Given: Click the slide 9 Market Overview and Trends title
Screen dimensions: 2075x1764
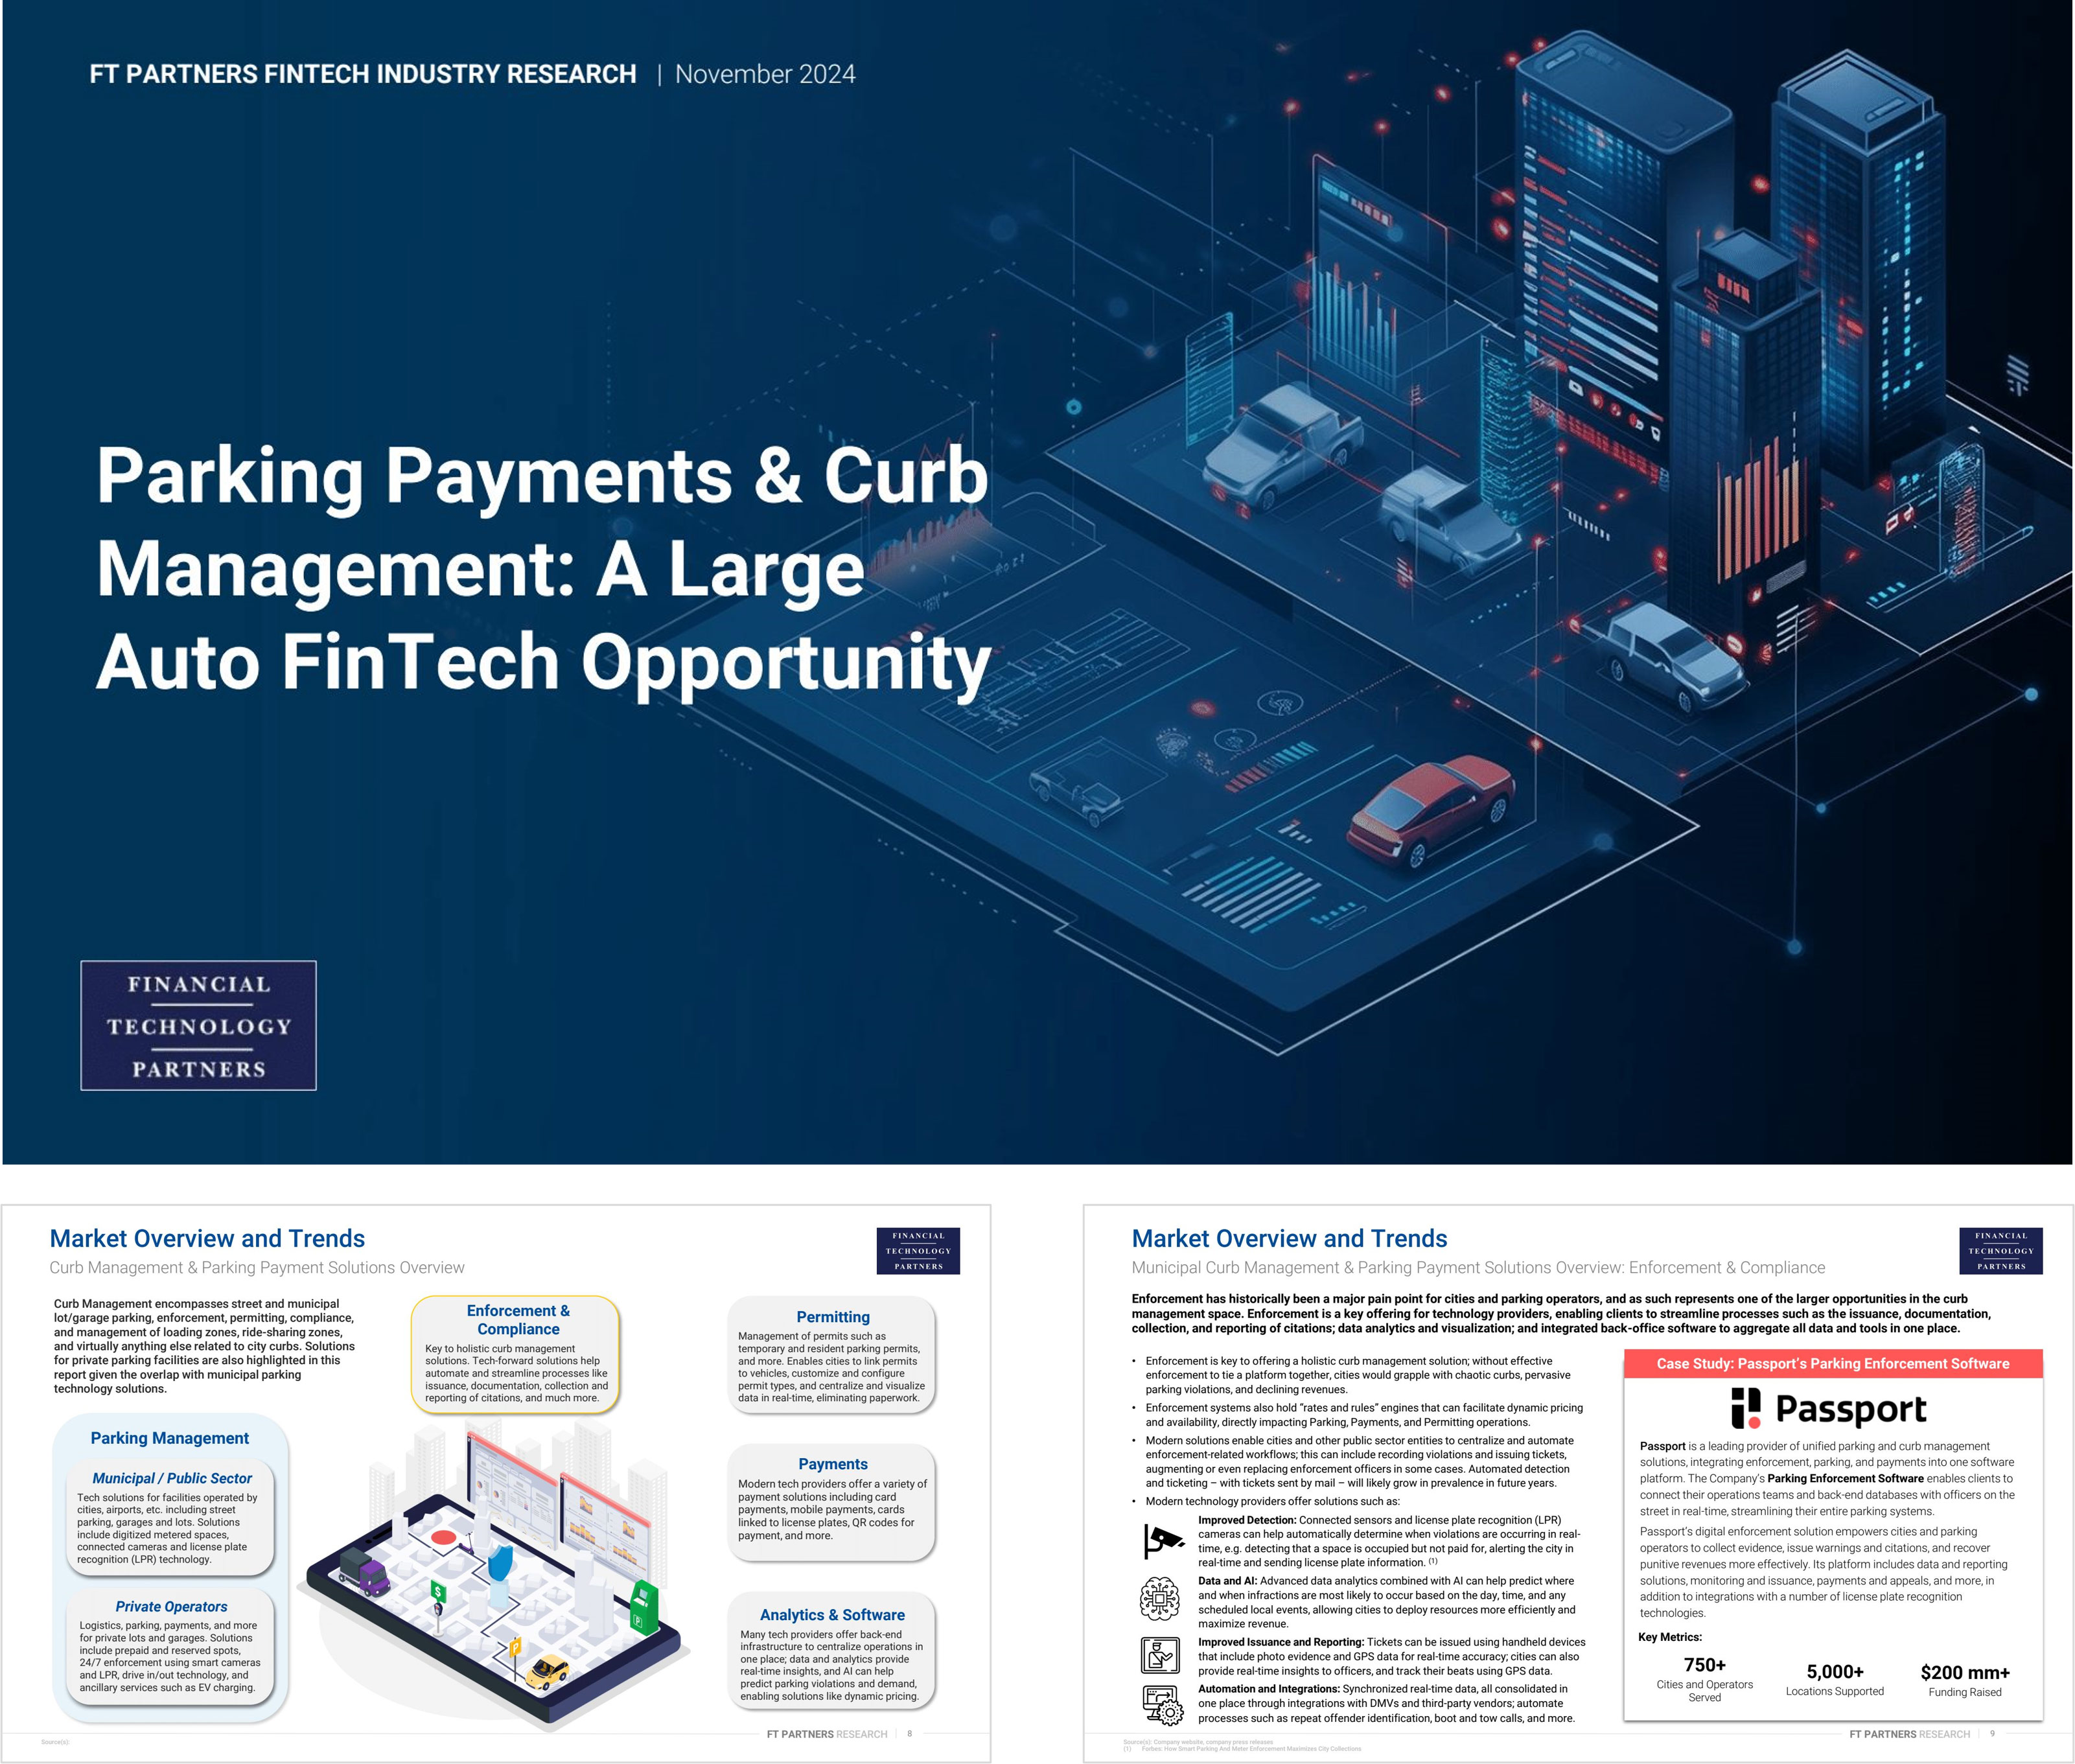Looking at the screenshot, I should pos(1289,1238).
